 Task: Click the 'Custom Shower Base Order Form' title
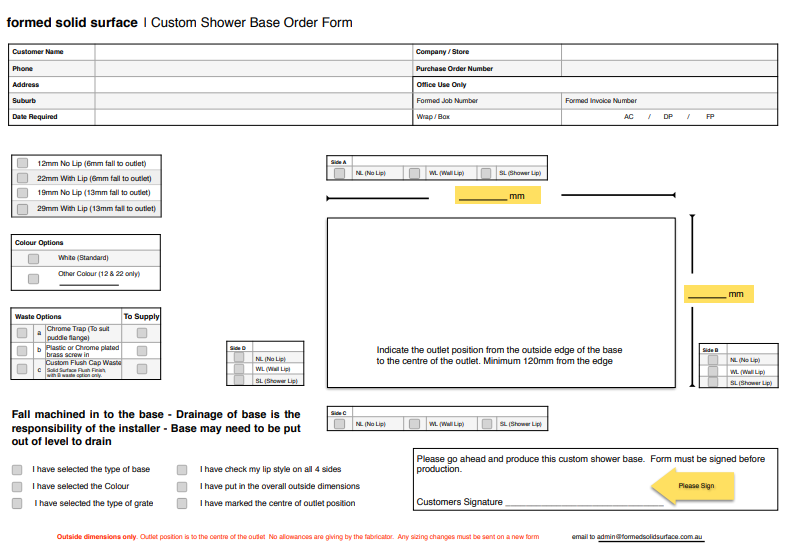coord(252,23)
